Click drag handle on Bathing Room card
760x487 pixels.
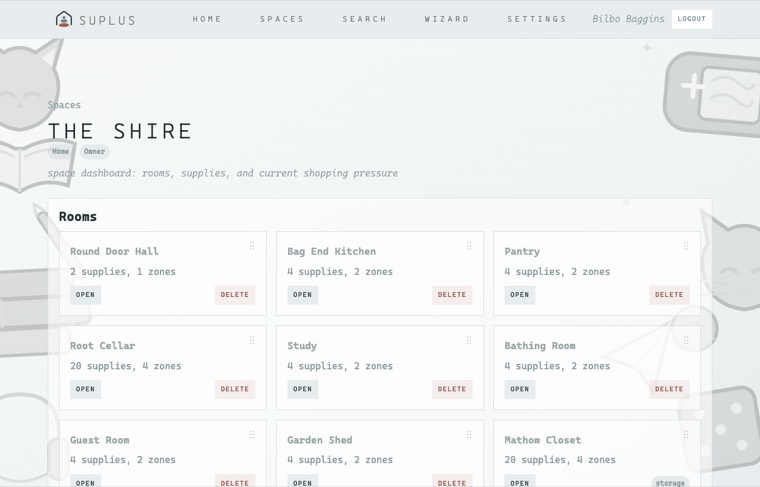pyautogui.click(x=686, y=340)
